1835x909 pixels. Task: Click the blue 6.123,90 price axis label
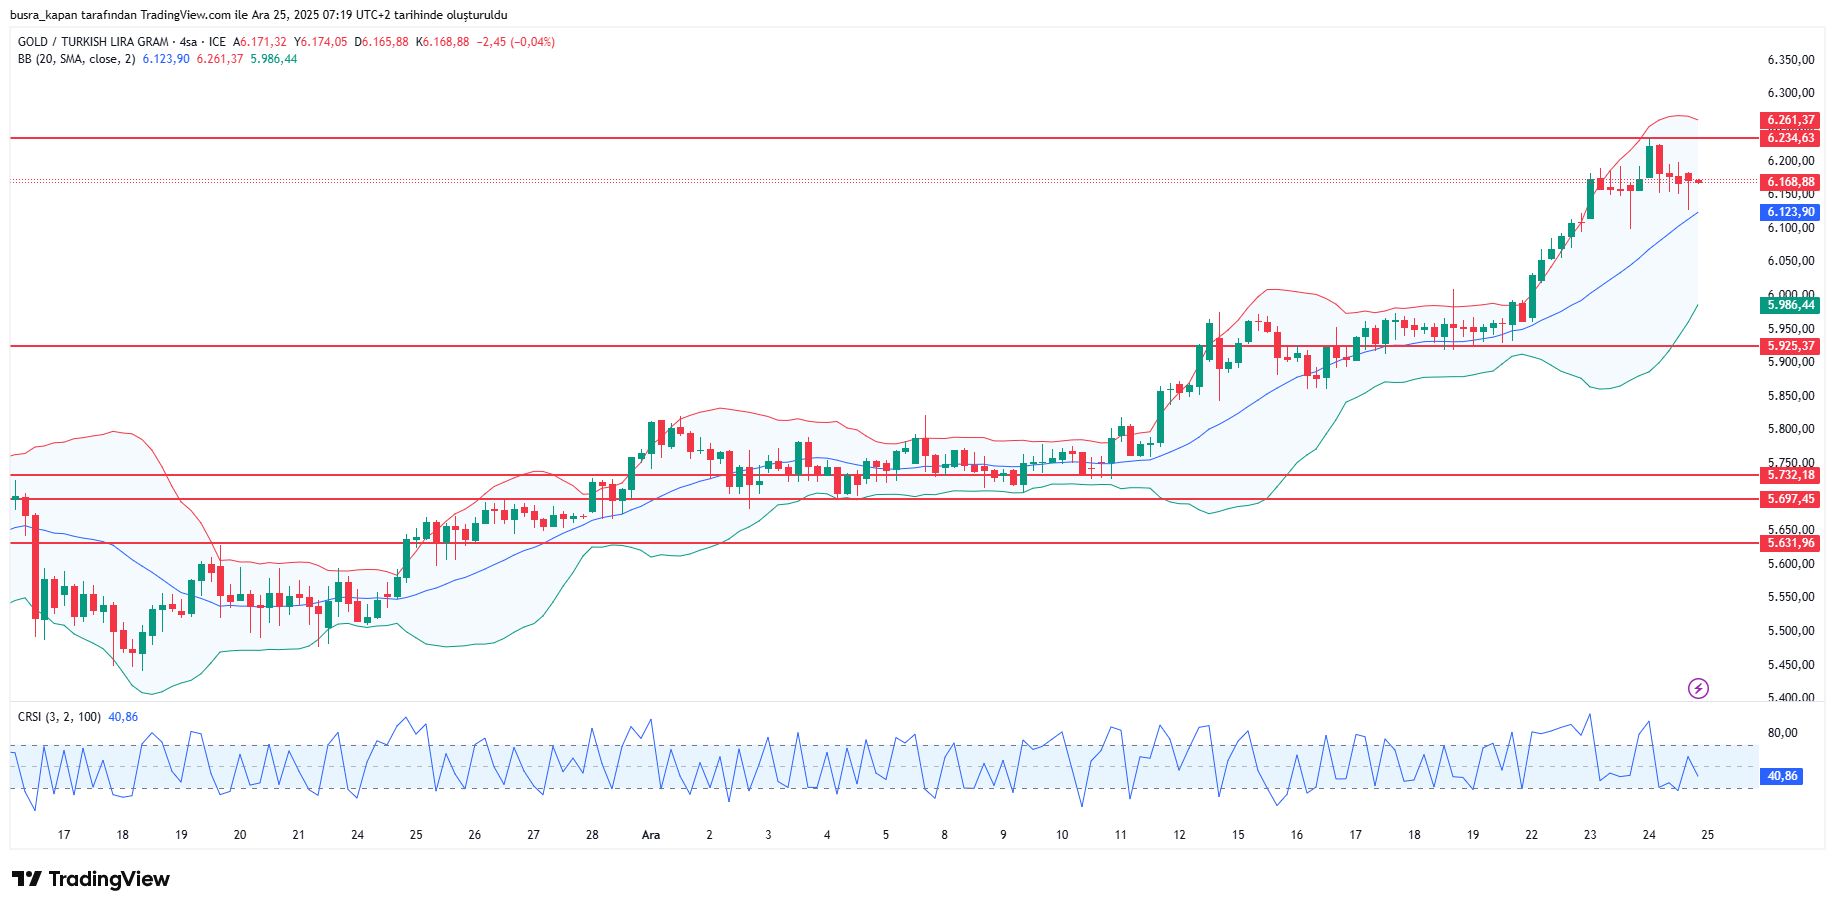pos(1789,212)
